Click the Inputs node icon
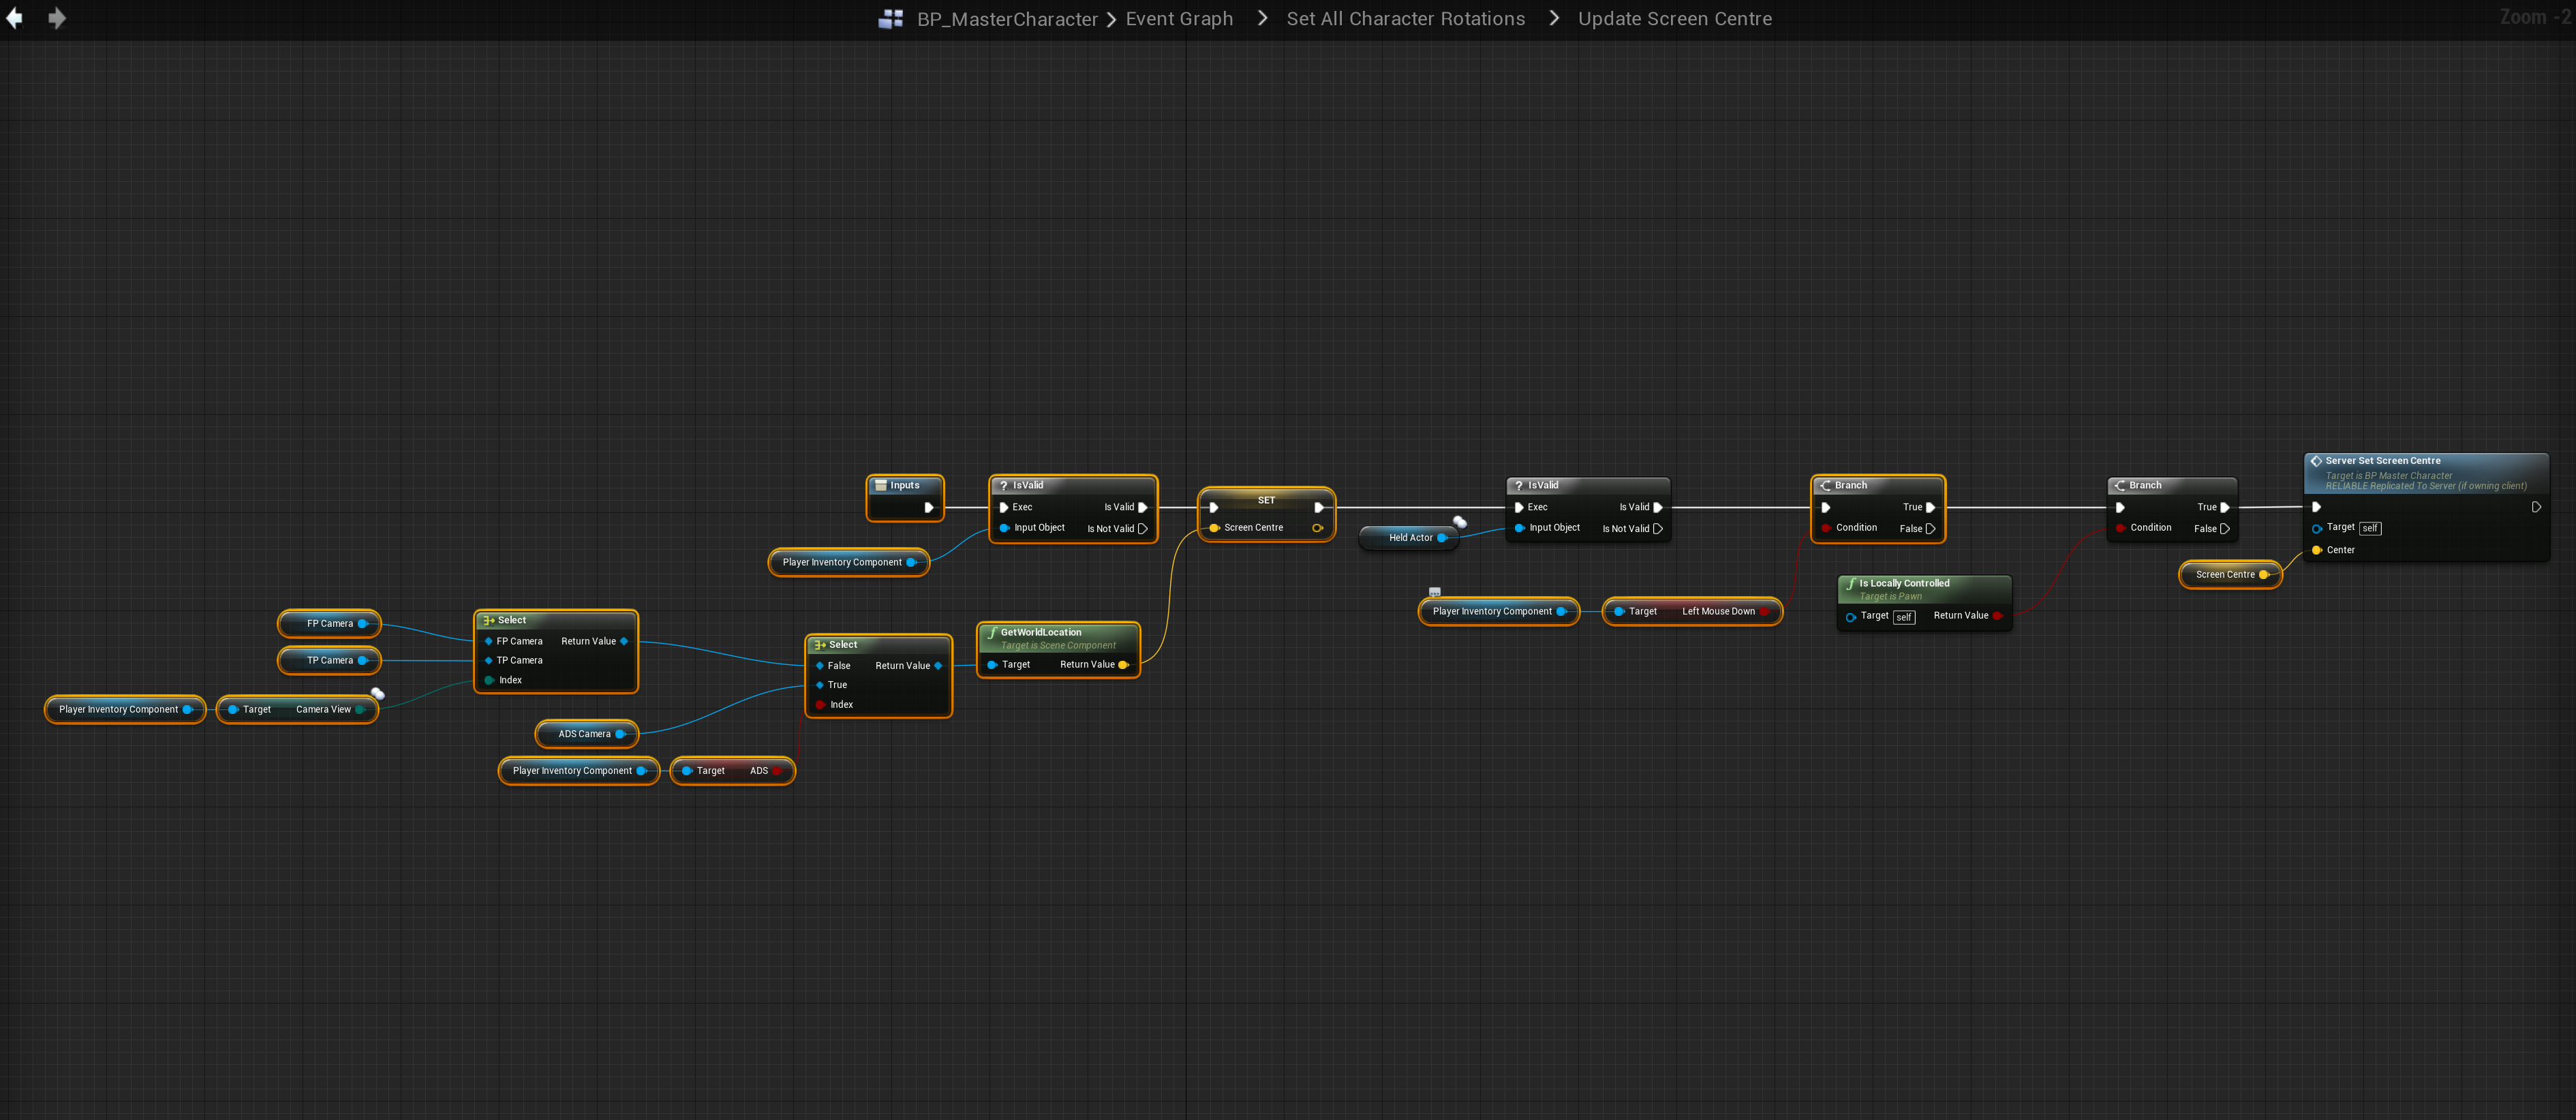Viewport: 2576px width, 1120px height. (x=880, y=485)
